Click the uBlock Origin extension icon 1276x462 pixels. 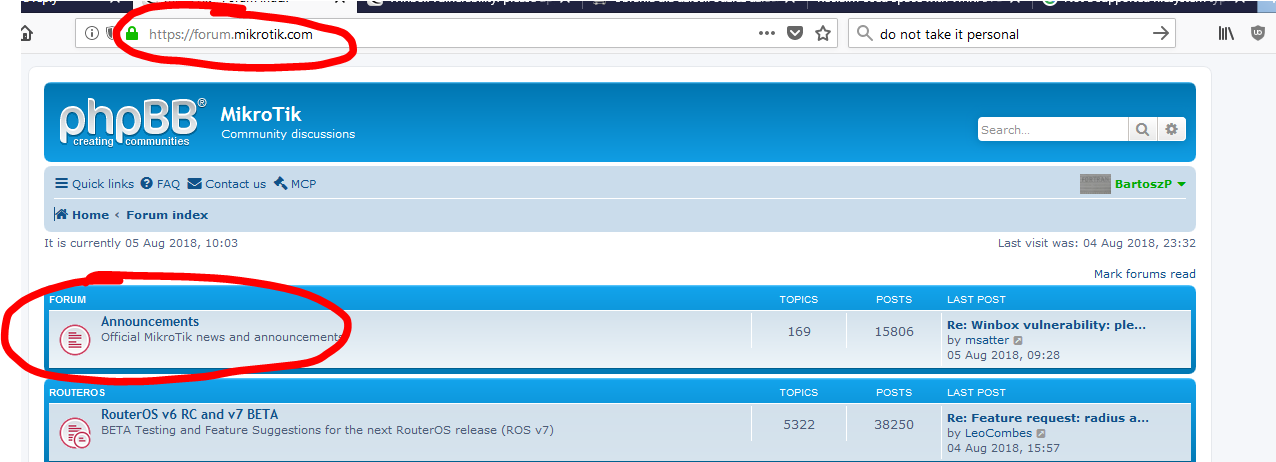tap(1257, 34)
